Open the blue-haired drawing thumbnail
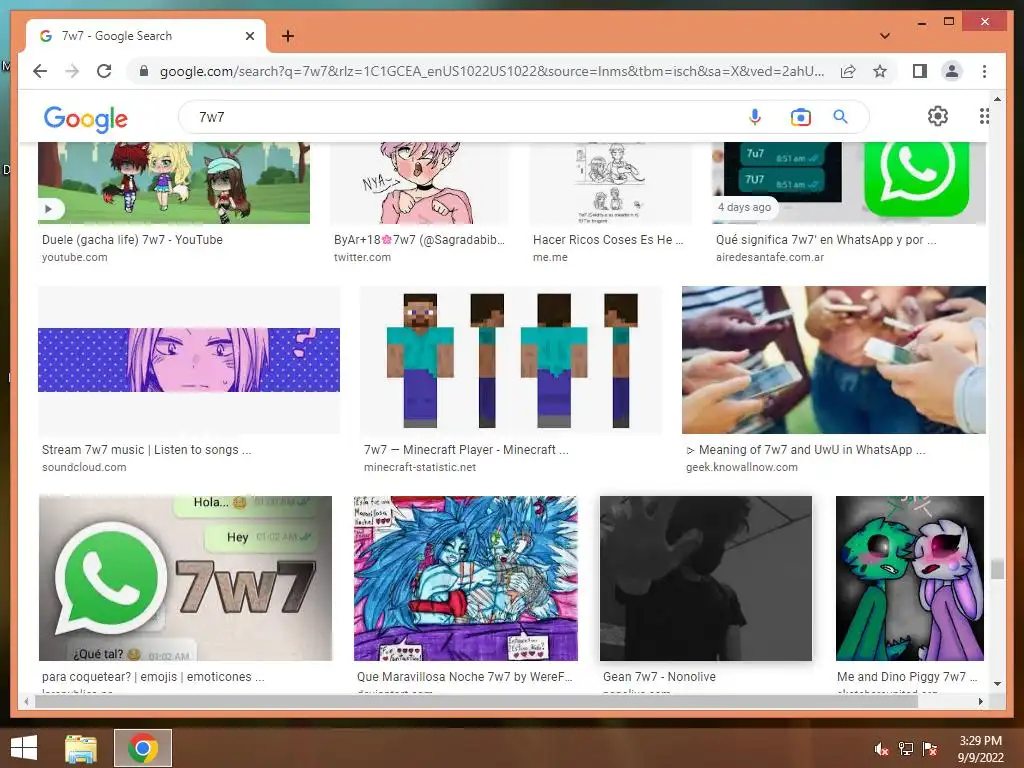Image resolution: width=1024 pixels, height=768 pixels. point(466,578)
